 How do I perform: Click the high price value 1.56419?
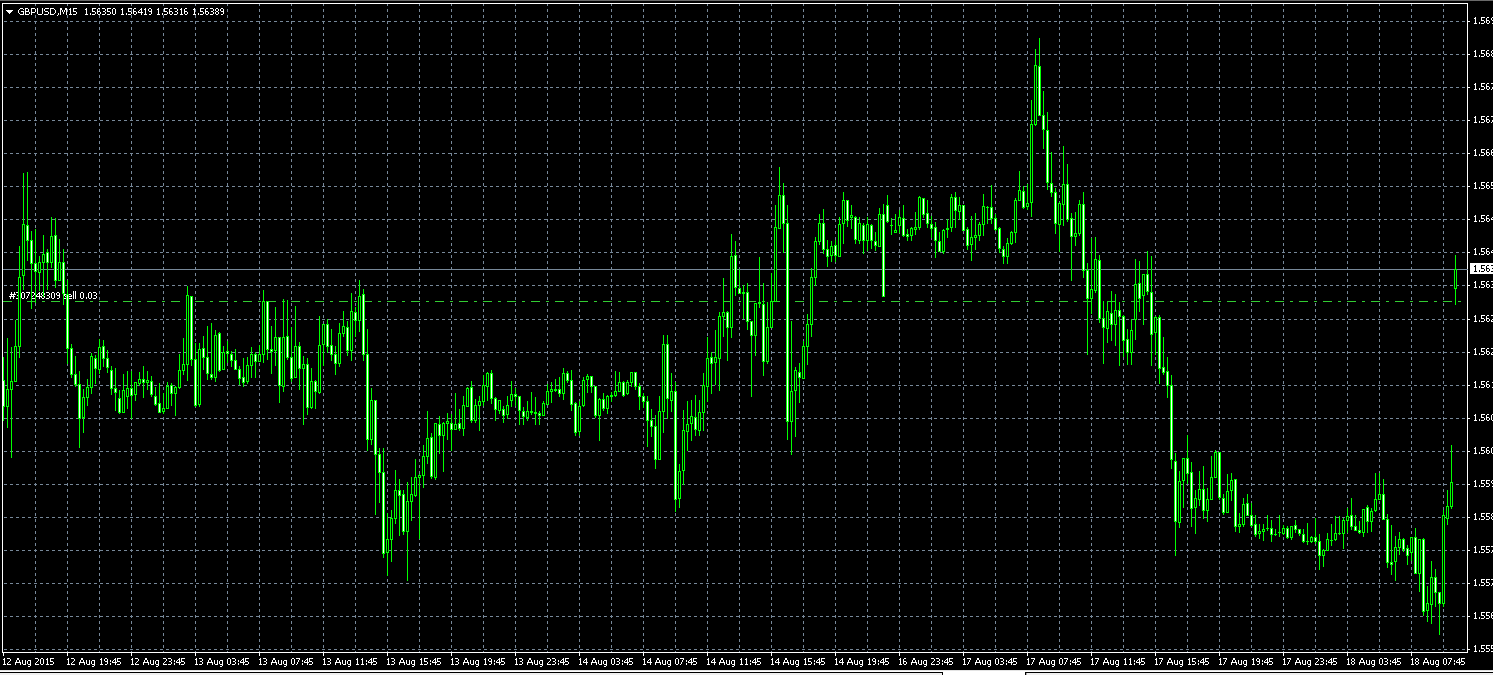point(138,11)
